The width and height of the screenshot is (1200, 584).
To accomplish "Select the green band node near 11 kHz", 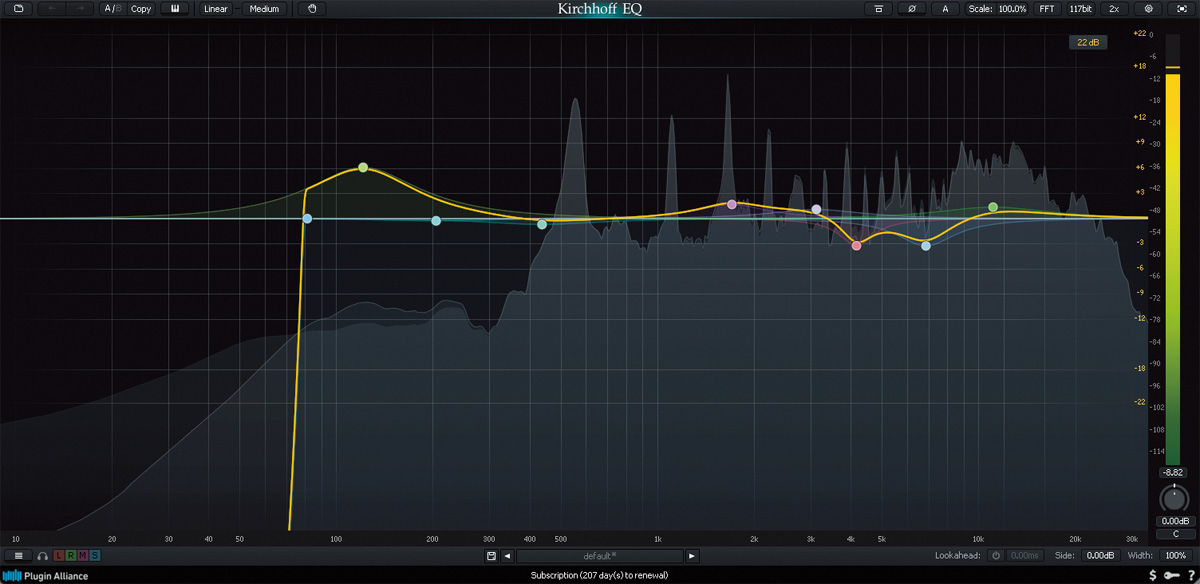I will click(x=993, y=207).
